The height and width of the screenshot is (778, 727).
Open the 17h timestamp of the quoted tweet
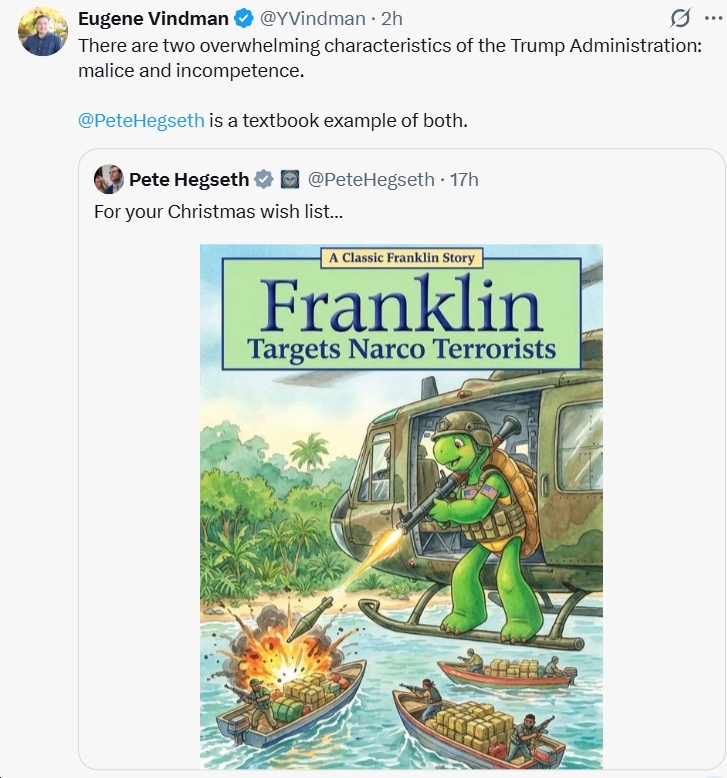coord(465,180)
